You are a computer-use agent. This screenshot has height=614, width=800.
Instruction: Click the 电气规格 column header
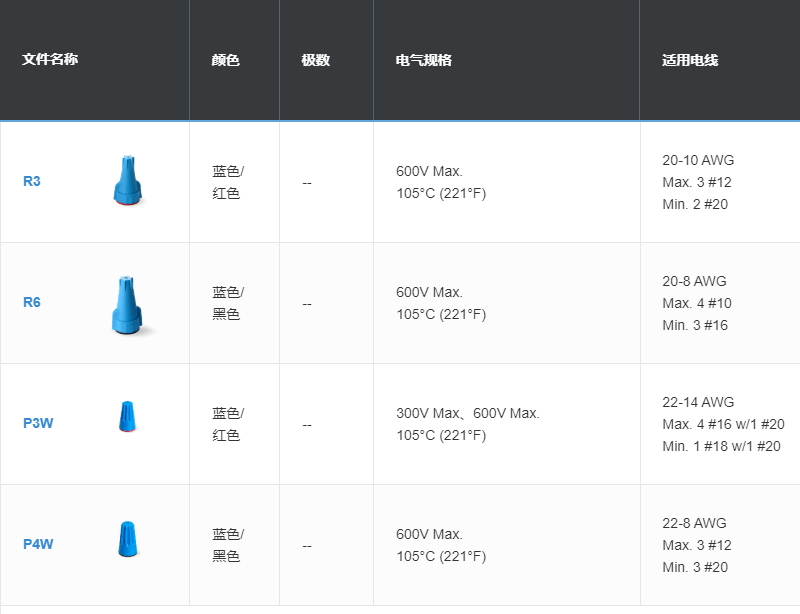[424, 60]
